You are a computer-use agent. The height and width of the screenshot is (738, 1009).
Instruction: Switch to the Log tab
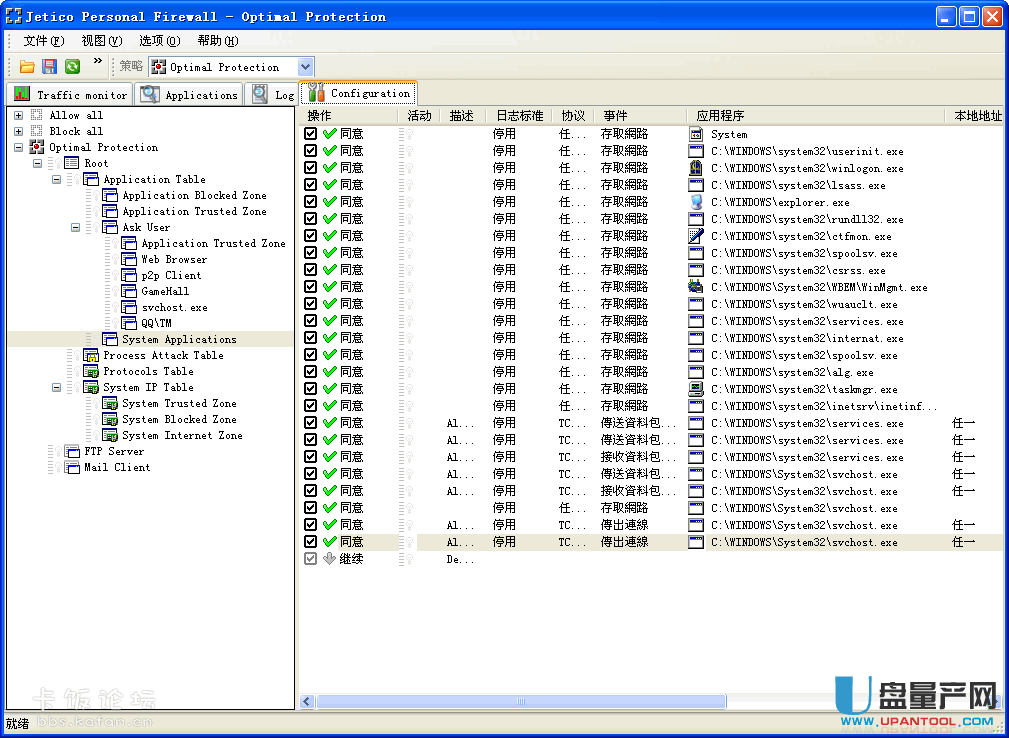tap(273, 95)
